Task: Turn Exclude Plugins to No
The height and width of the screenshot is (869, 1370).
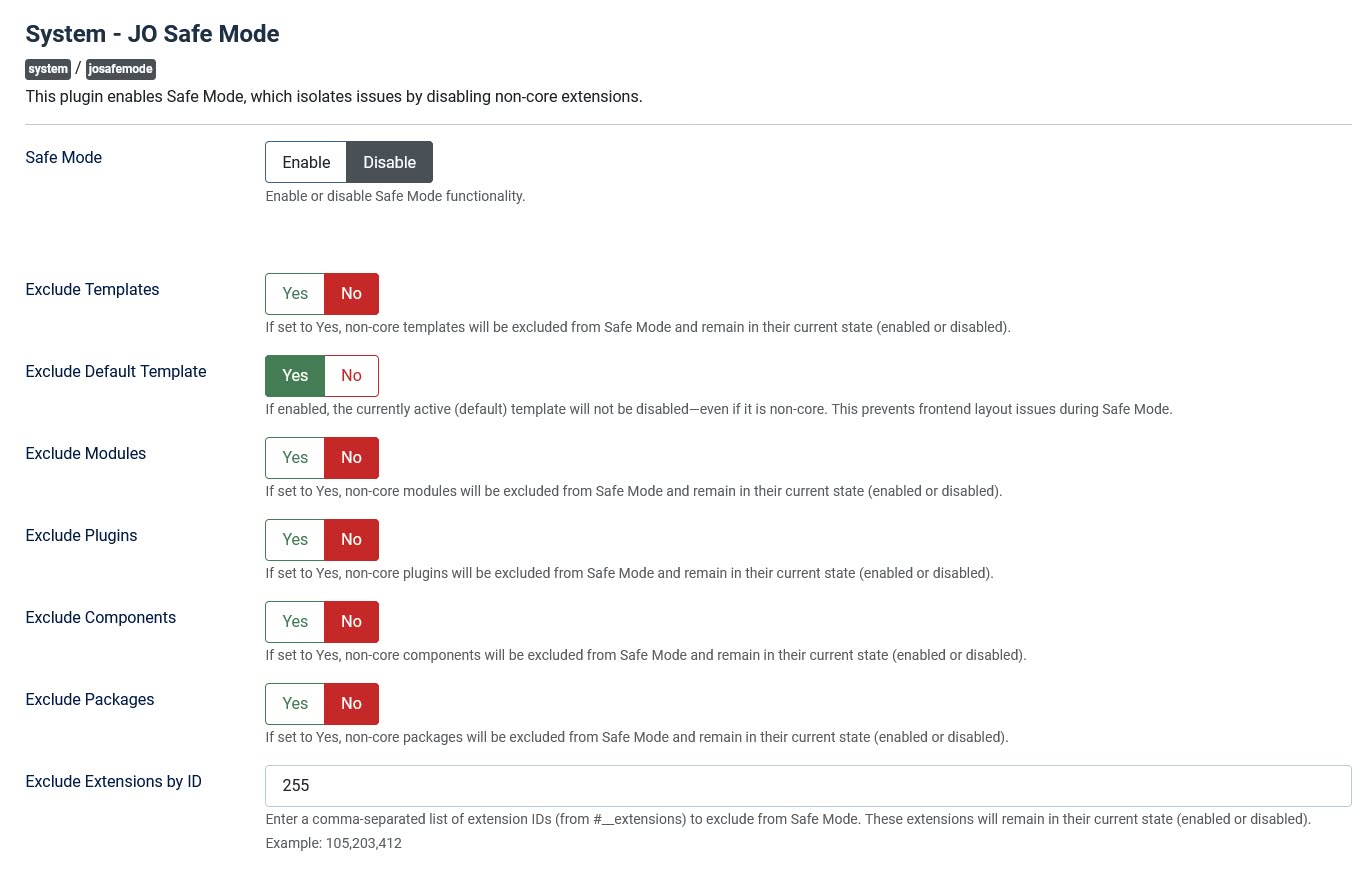Action: [351, 540]
